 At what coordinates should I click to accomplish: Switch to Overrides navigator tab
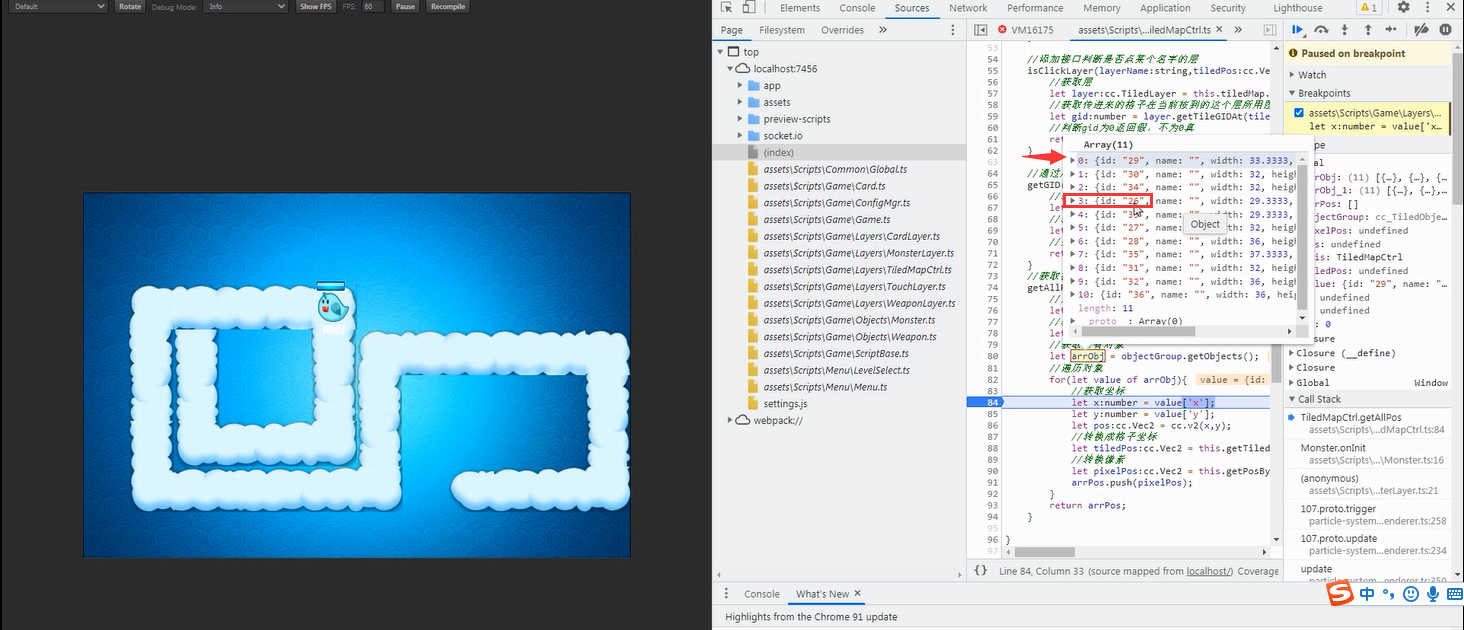(x=842, y=30)
